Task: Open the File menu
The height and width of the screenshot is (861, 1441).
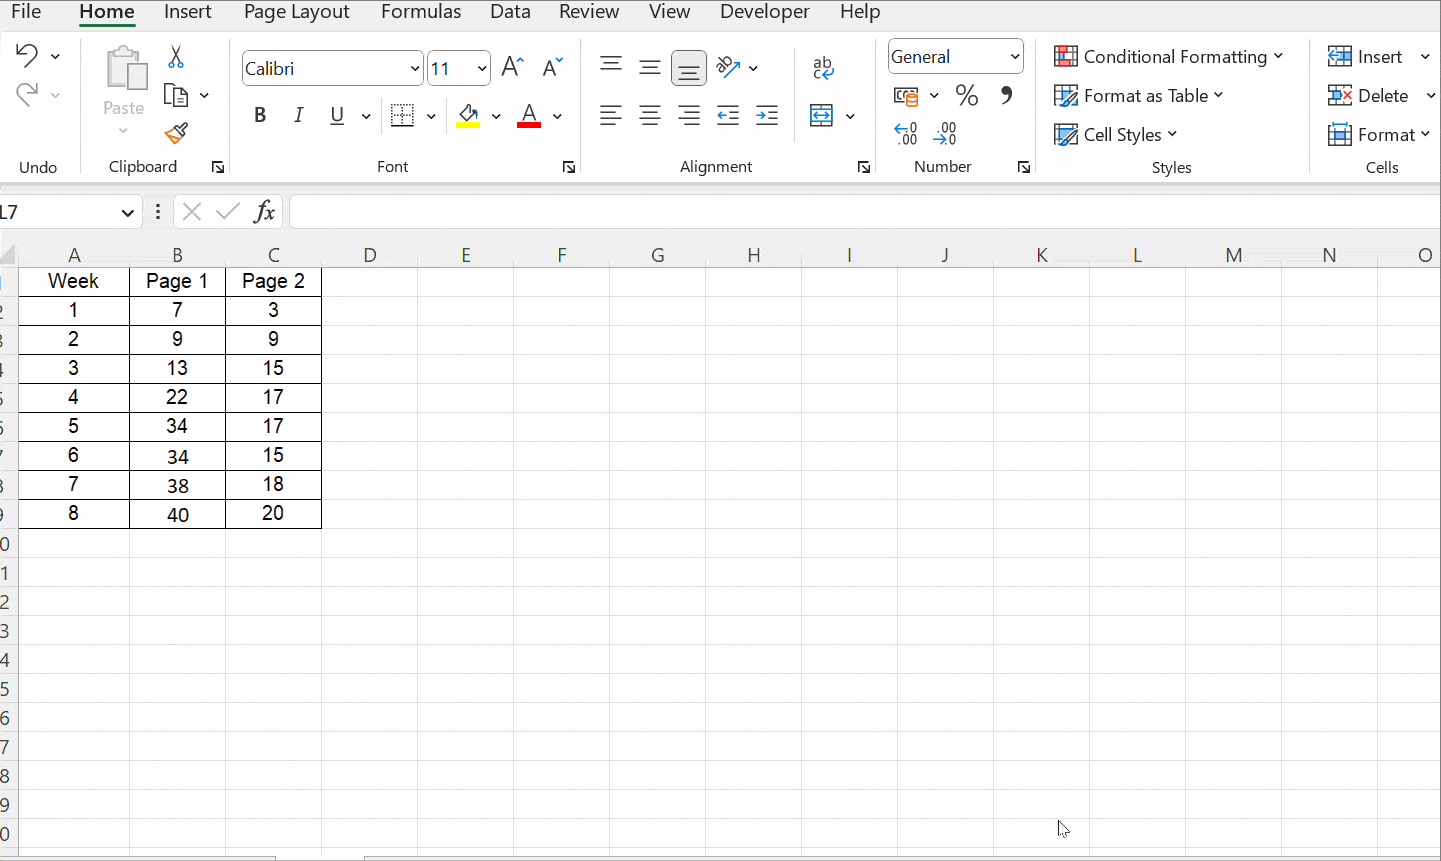Action: tap(26, 12)
